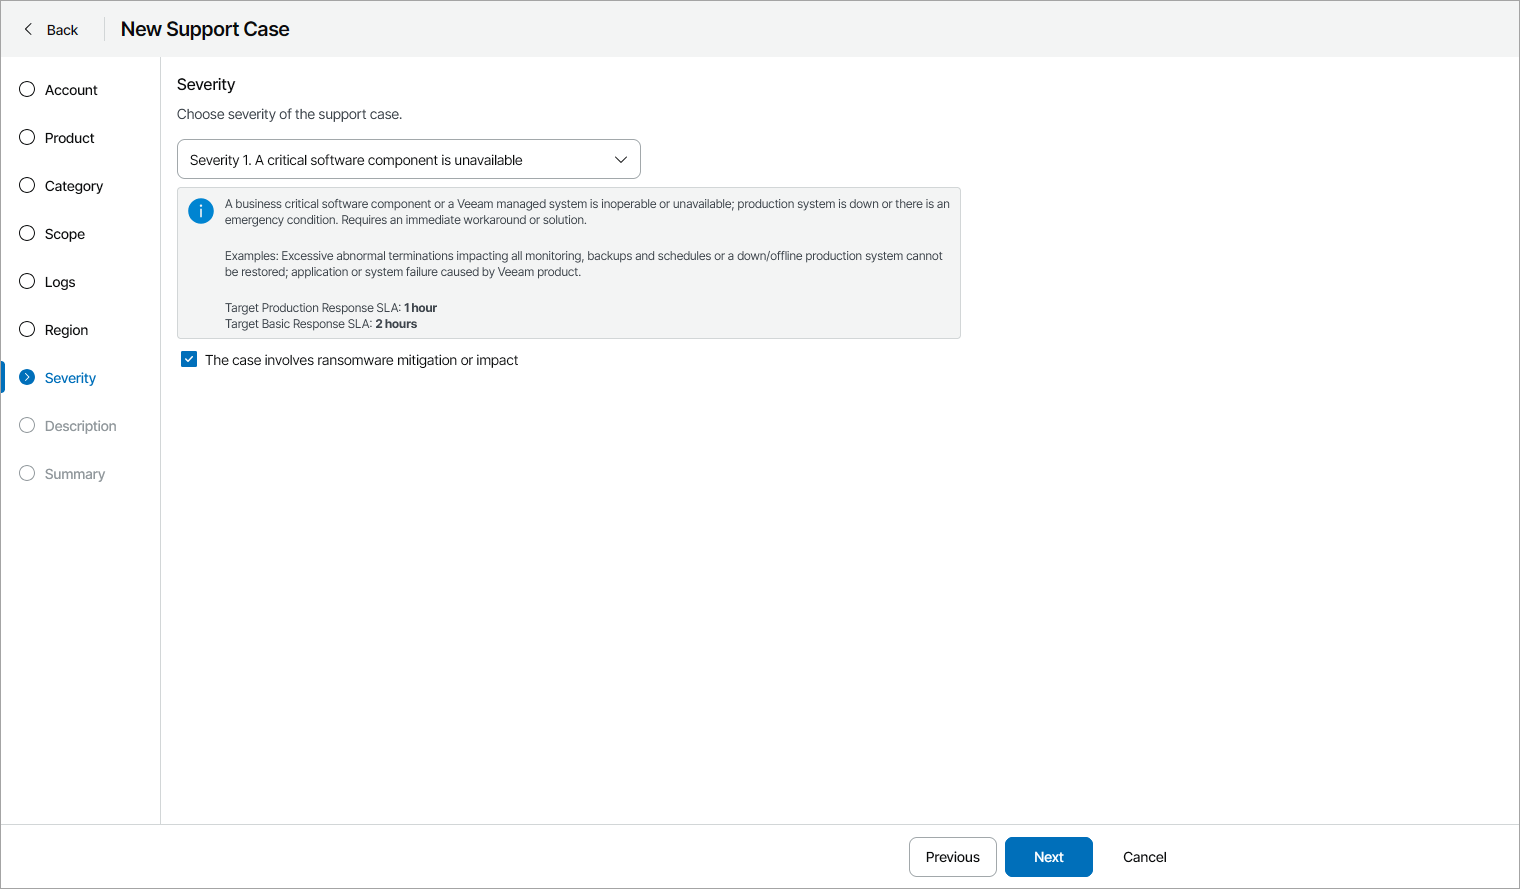Click the ransomware mitigation label text
Viewport: 1520px width, 889px height.
(x=361, y=360)
